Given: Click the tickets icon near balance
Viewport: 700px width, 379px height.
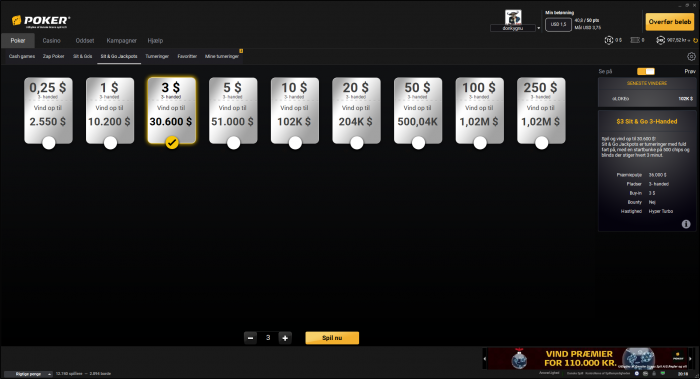Looking at the screenshot, I should pyautogui.click(x=635, y=40).
